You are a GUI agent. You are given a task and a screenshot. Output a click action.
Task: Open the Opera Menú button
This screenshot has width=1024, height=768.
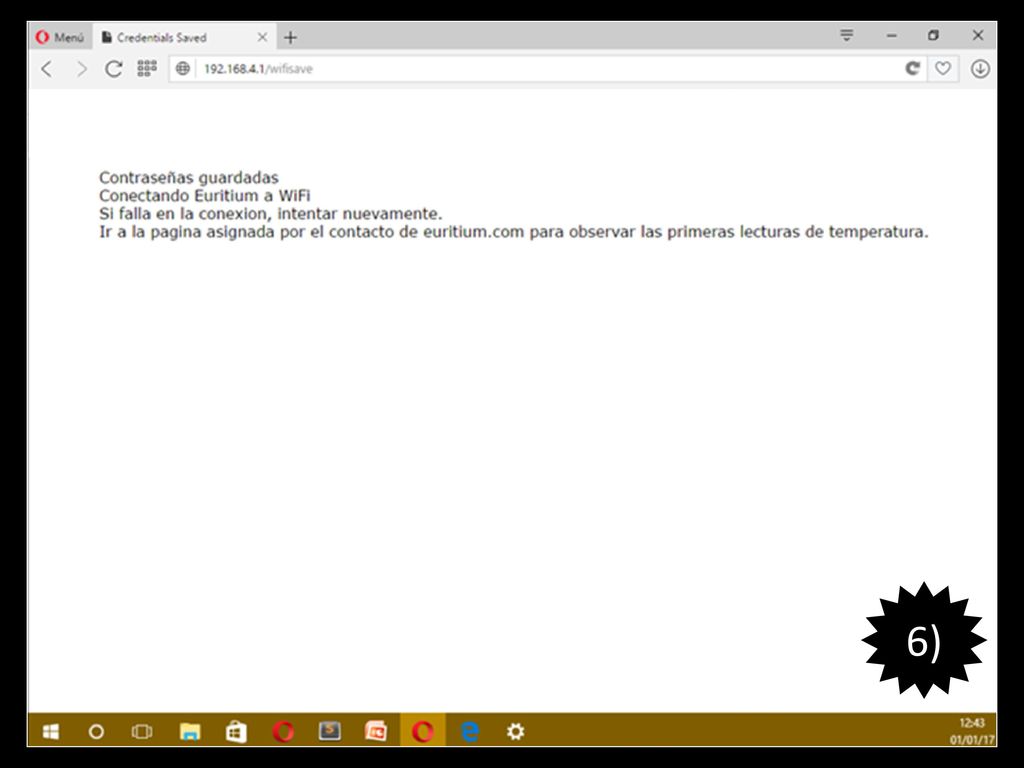click(60, 37)
